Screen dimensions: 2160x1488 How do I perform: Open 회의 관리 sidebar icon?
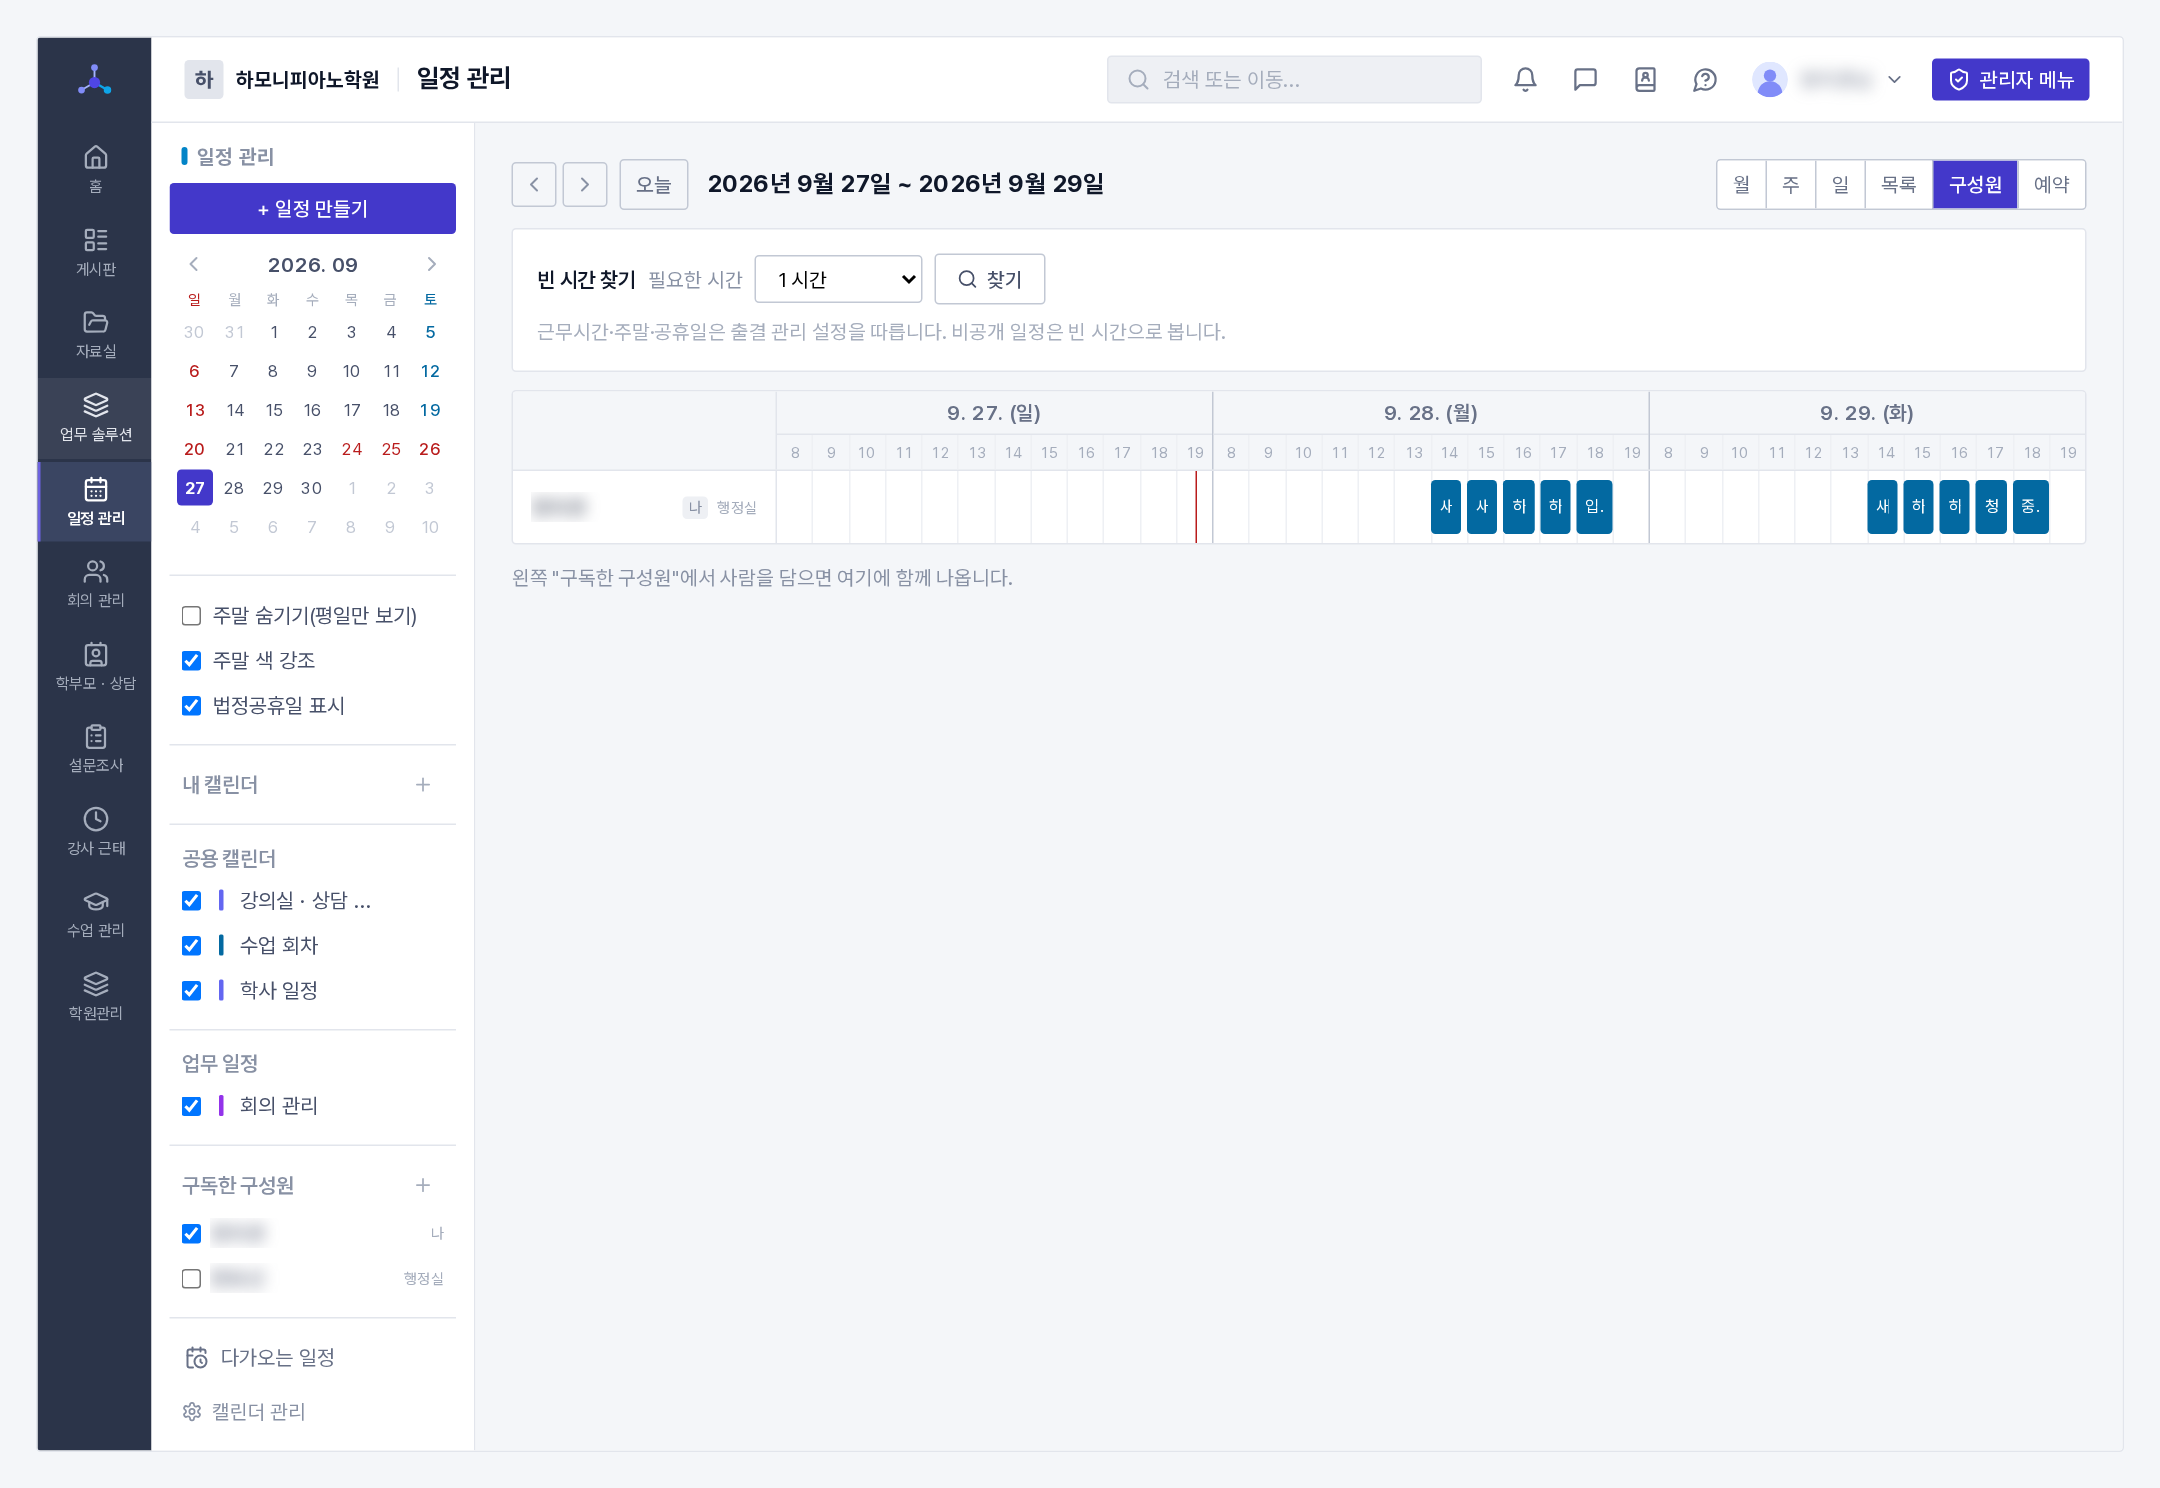pos(95,583)
